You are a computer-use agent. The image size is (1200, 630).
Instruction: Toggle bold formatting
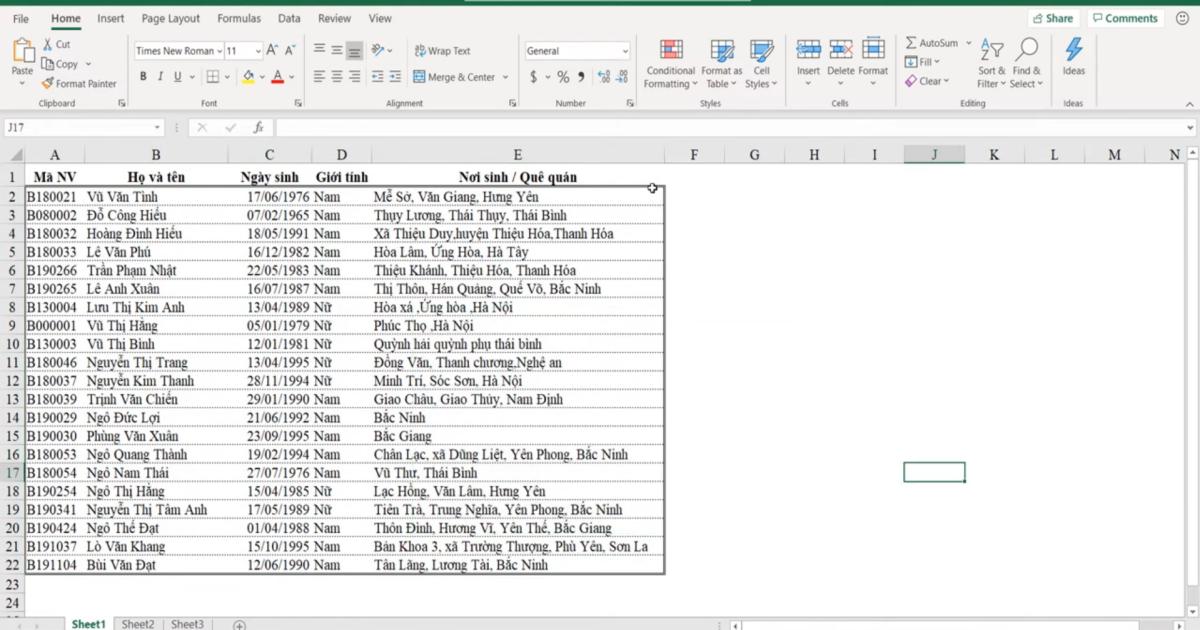[x=144, y=76]
